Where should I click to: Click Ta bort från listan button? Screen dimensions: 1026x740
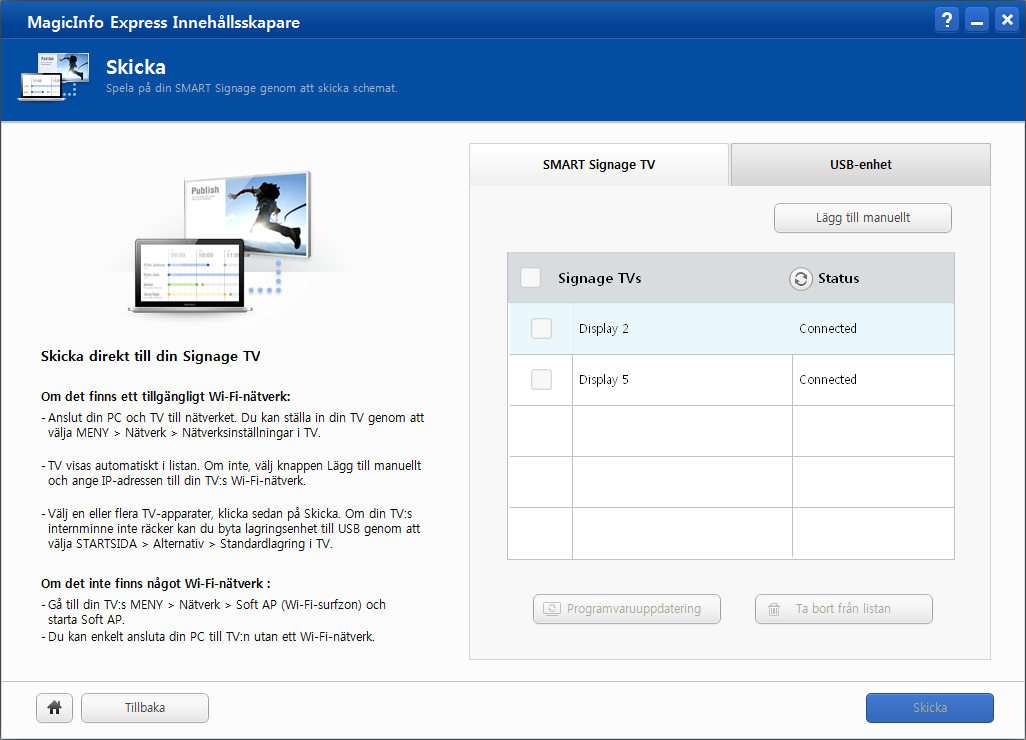tap(843, 609)
